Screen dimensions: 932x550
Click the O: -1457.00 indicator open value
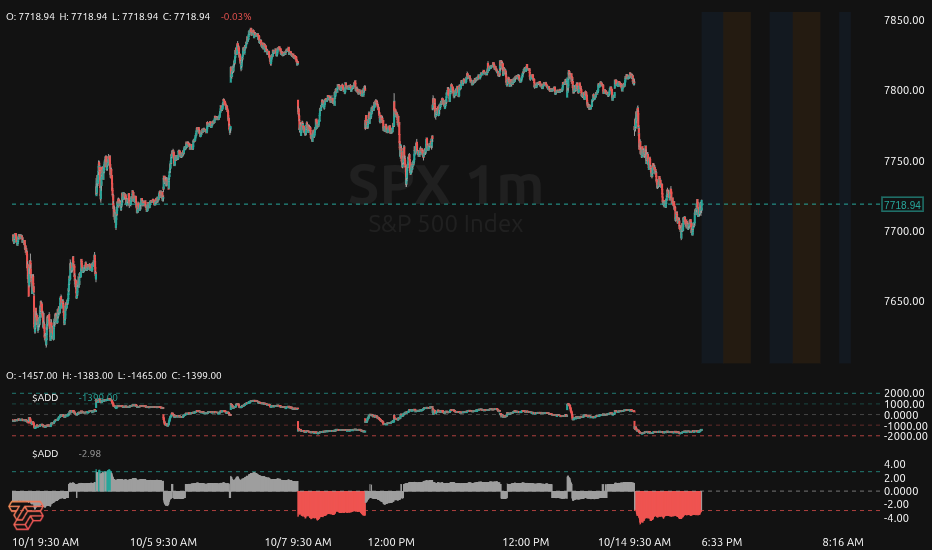[x=32, y=376]
